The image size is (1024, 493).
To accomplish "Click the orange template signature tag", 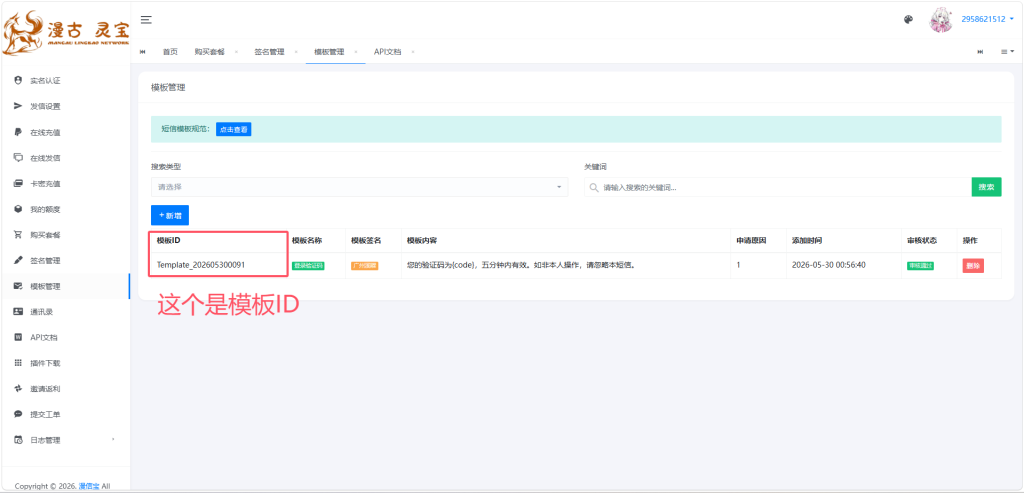I will coord(364,266).
